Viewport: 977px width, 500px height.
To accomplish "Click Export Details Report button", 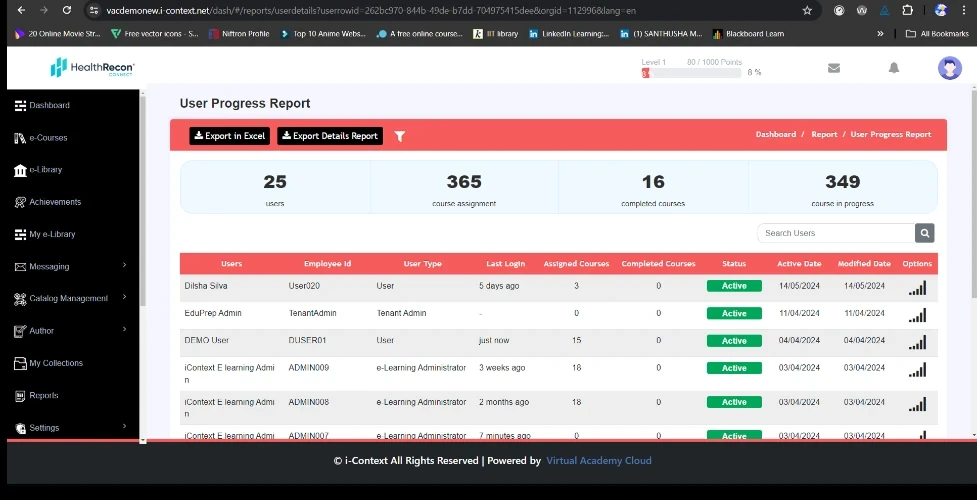I will [330, 136].
